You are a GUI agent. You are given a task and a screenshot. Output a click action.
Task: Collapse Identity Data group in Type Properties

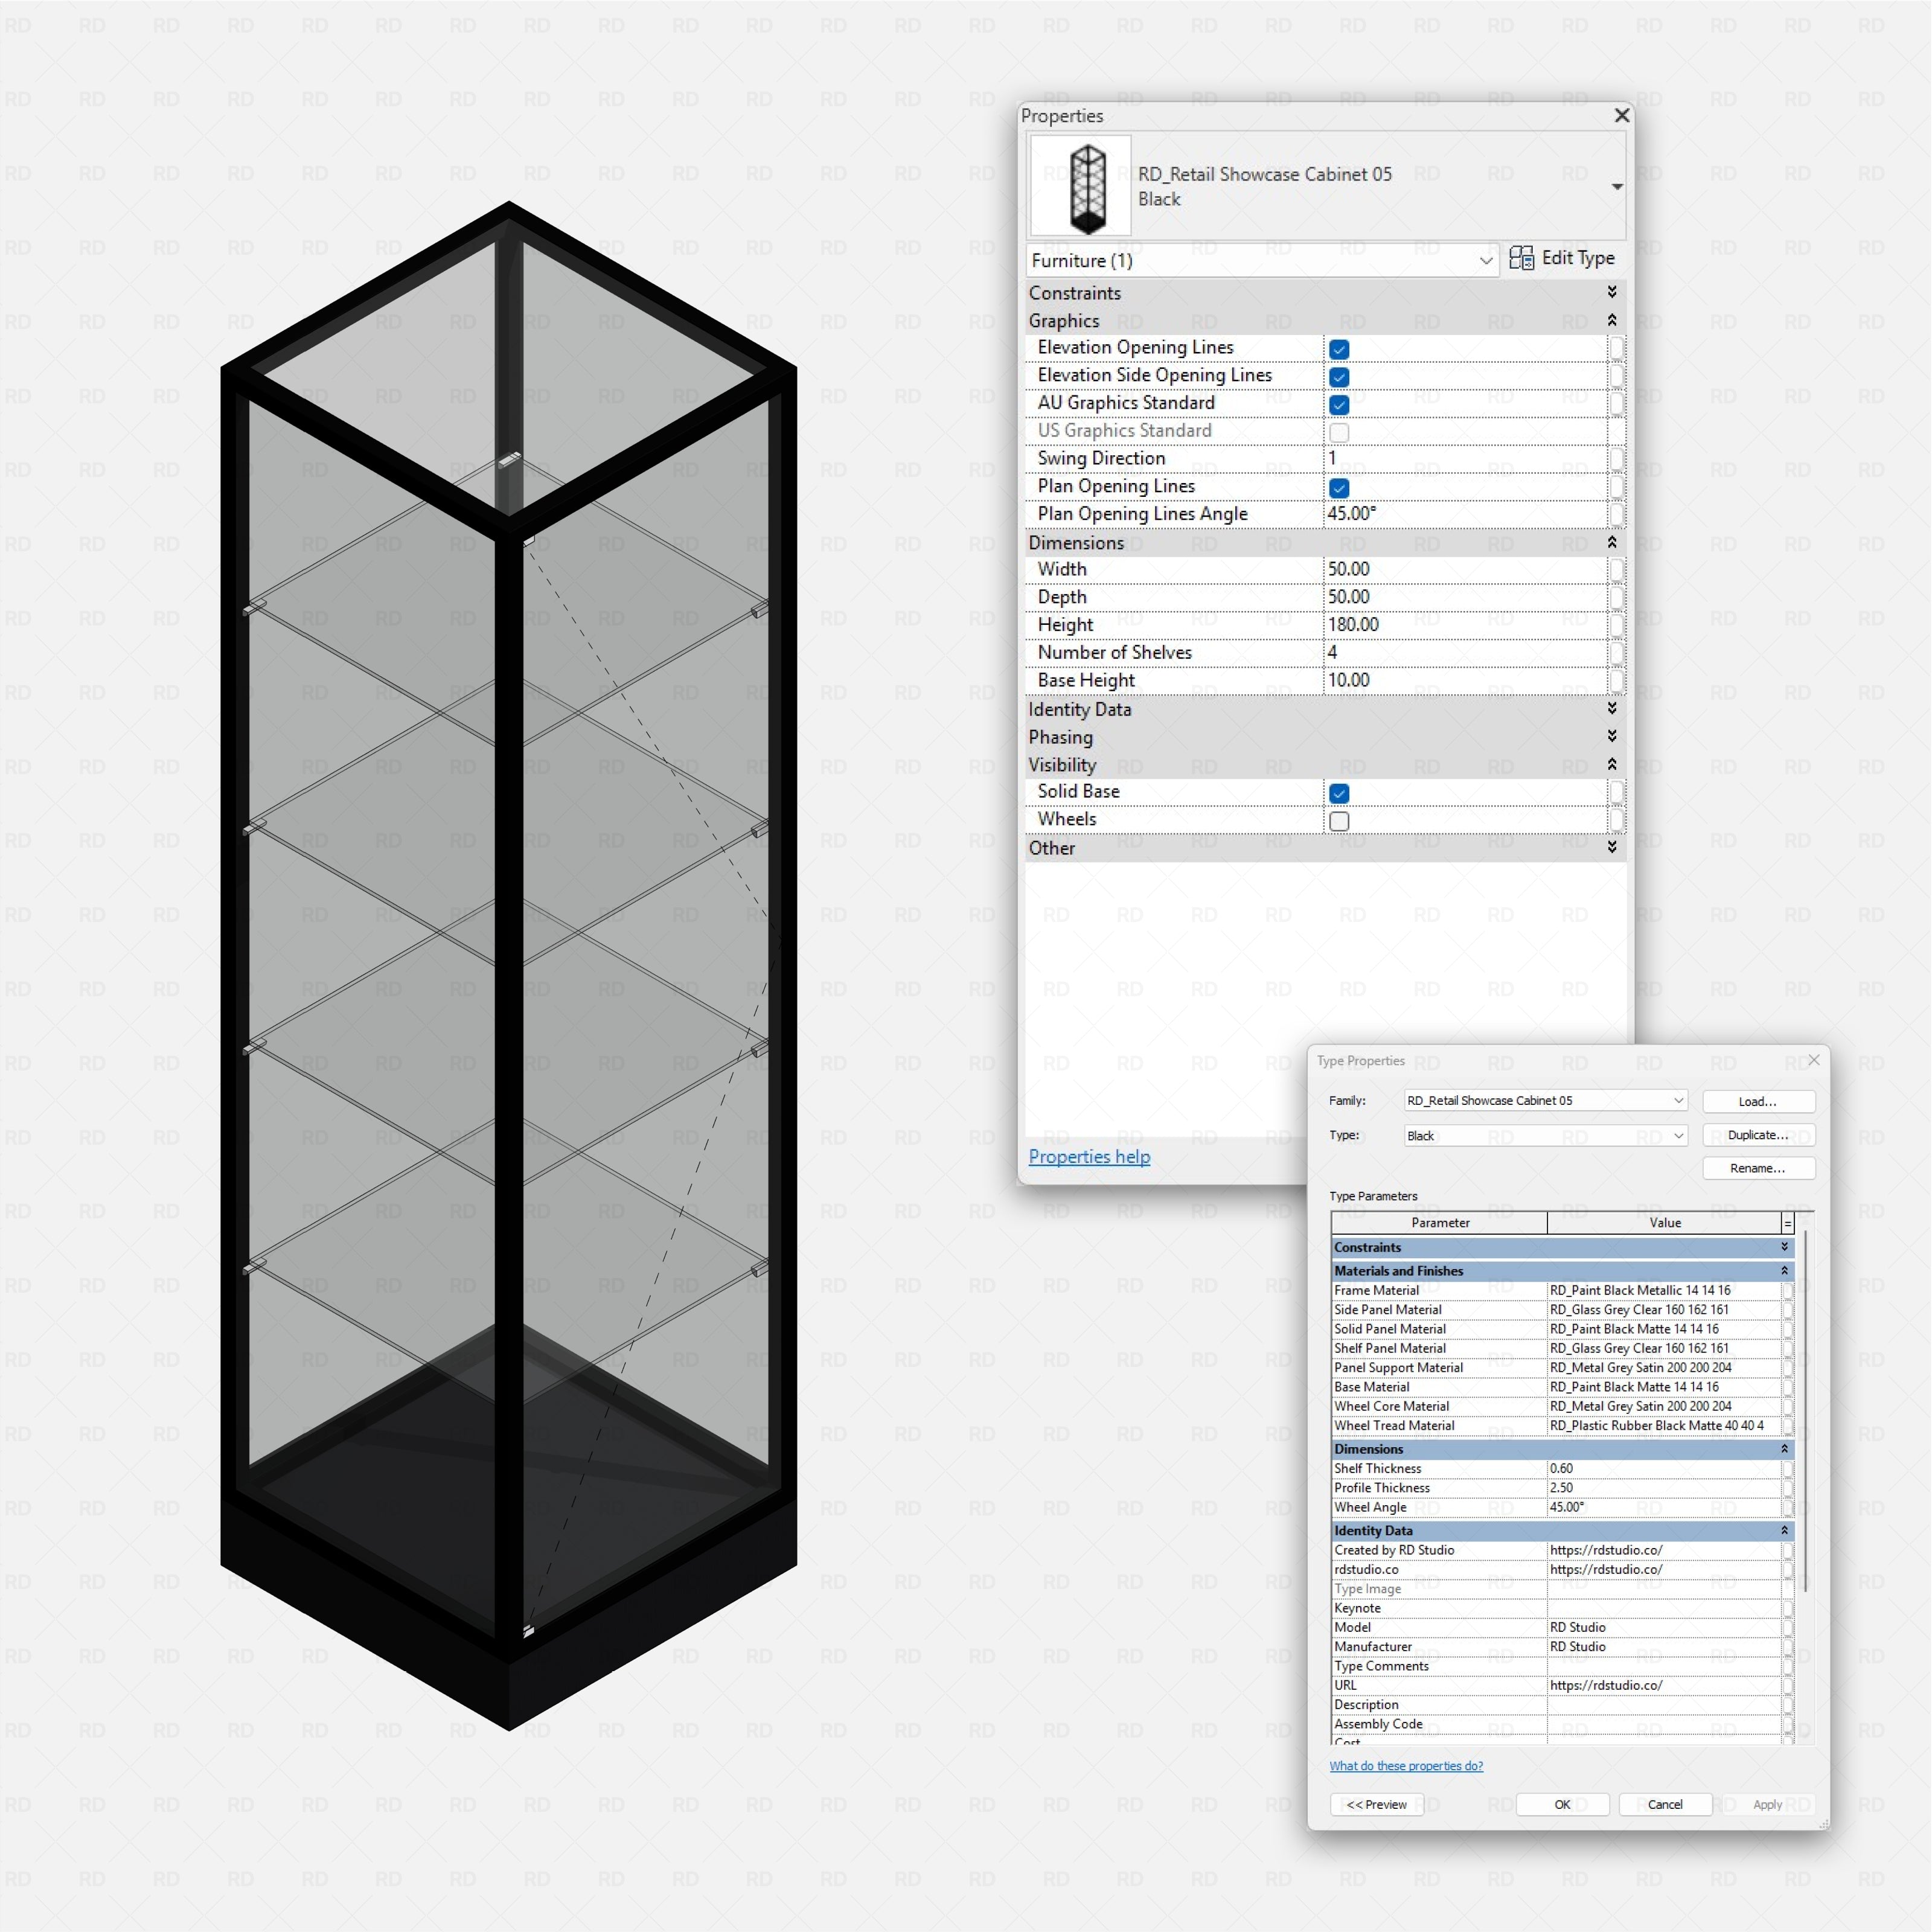[x=1784, y=1530]
